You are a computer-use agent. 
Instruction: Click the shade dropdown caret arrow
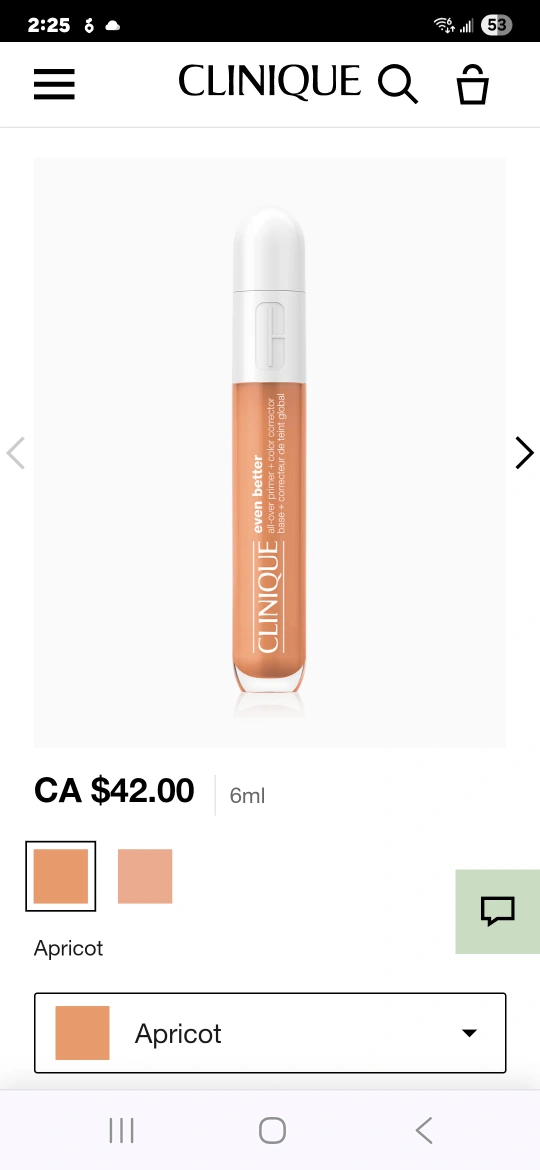click(x=469, y=1033)
